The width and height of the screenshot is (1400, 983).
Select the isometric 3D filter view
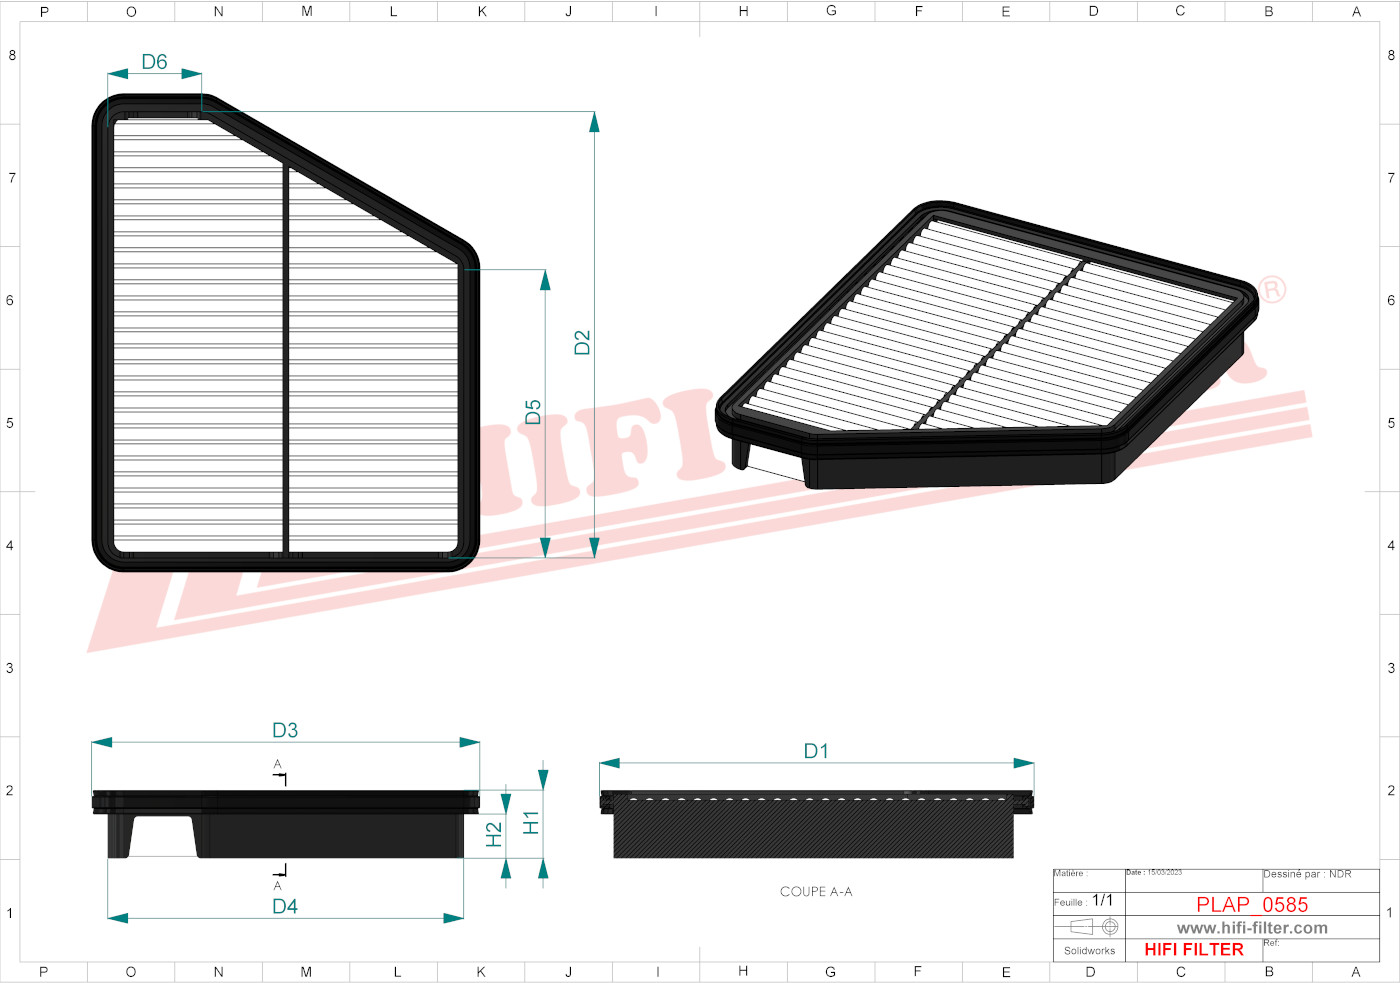[x=985, y=345]
